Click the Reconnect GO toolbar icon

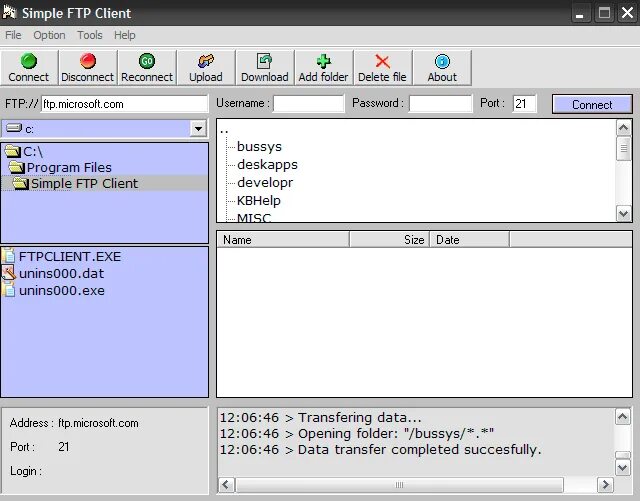pyautogui.click(x=147, y=61)
